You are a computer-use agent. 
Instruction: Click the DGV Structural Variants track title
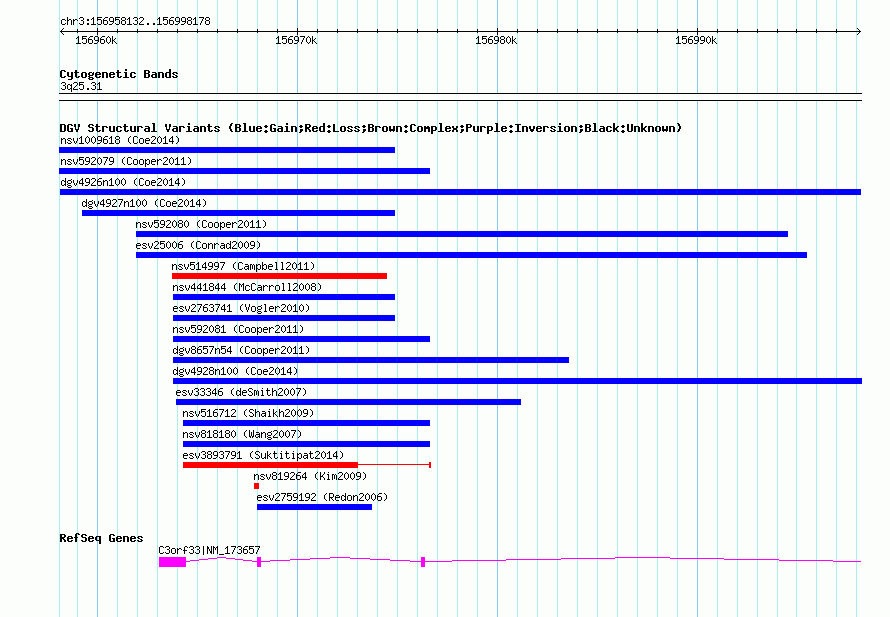click(x=370, y=128)
